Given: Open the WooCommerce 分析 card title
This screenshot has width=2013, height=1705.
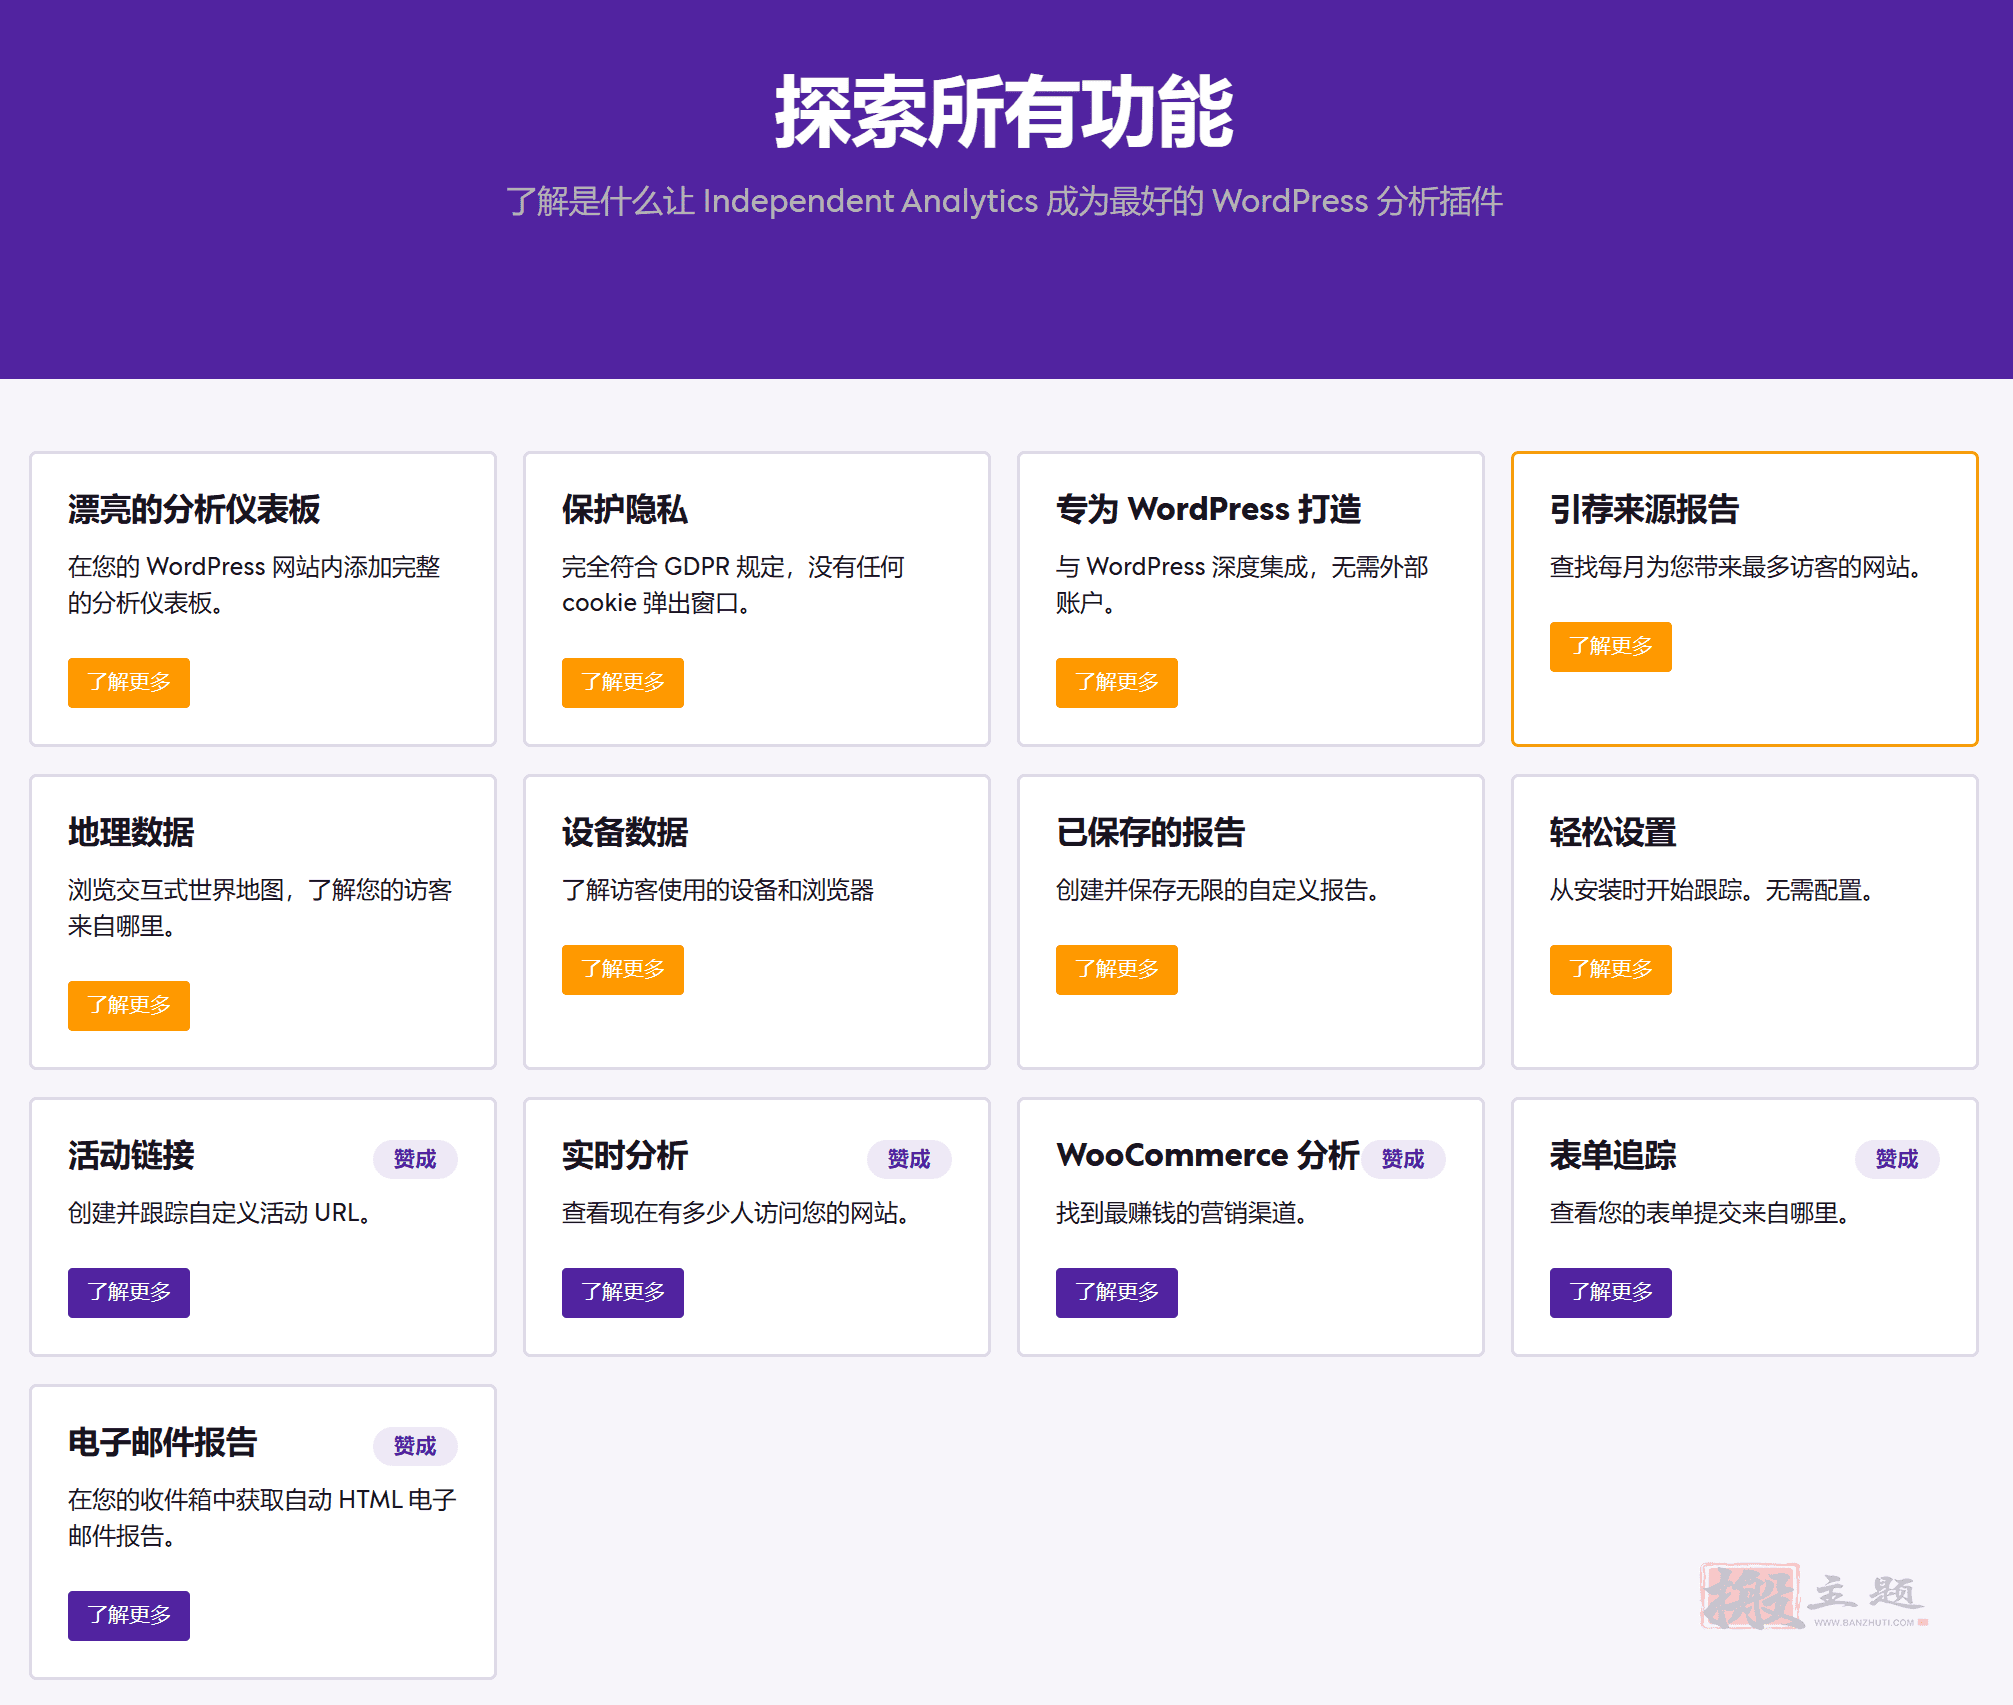Looking at the screenshot, I should [1208, 1156].
